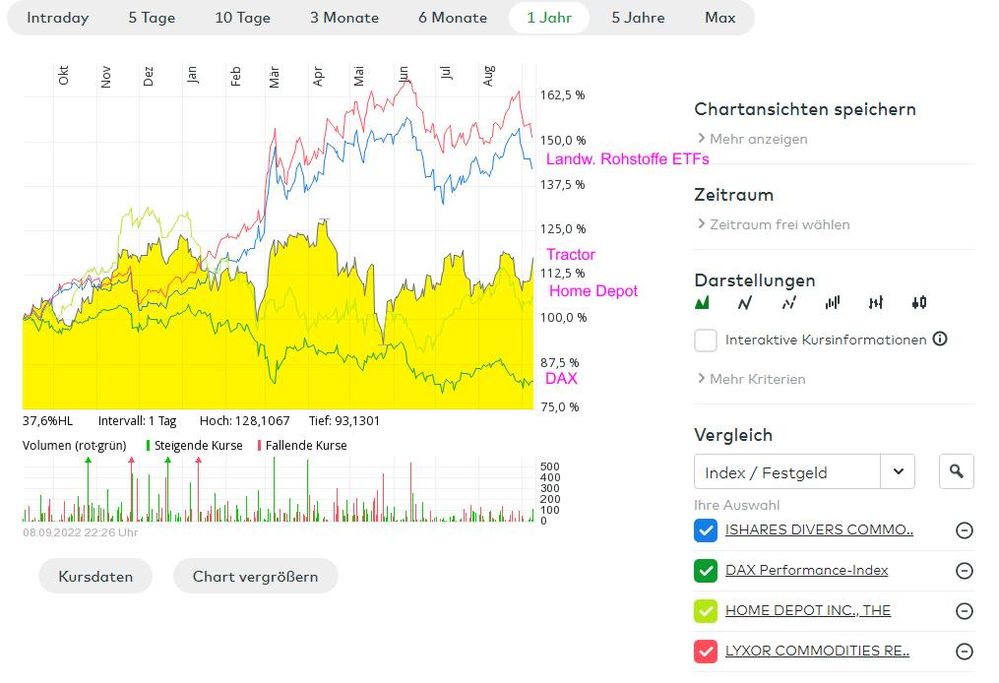
Task: Remove Lyxor Commodities via minus icon
Action: pyautogui.click(x=964, y=651)
